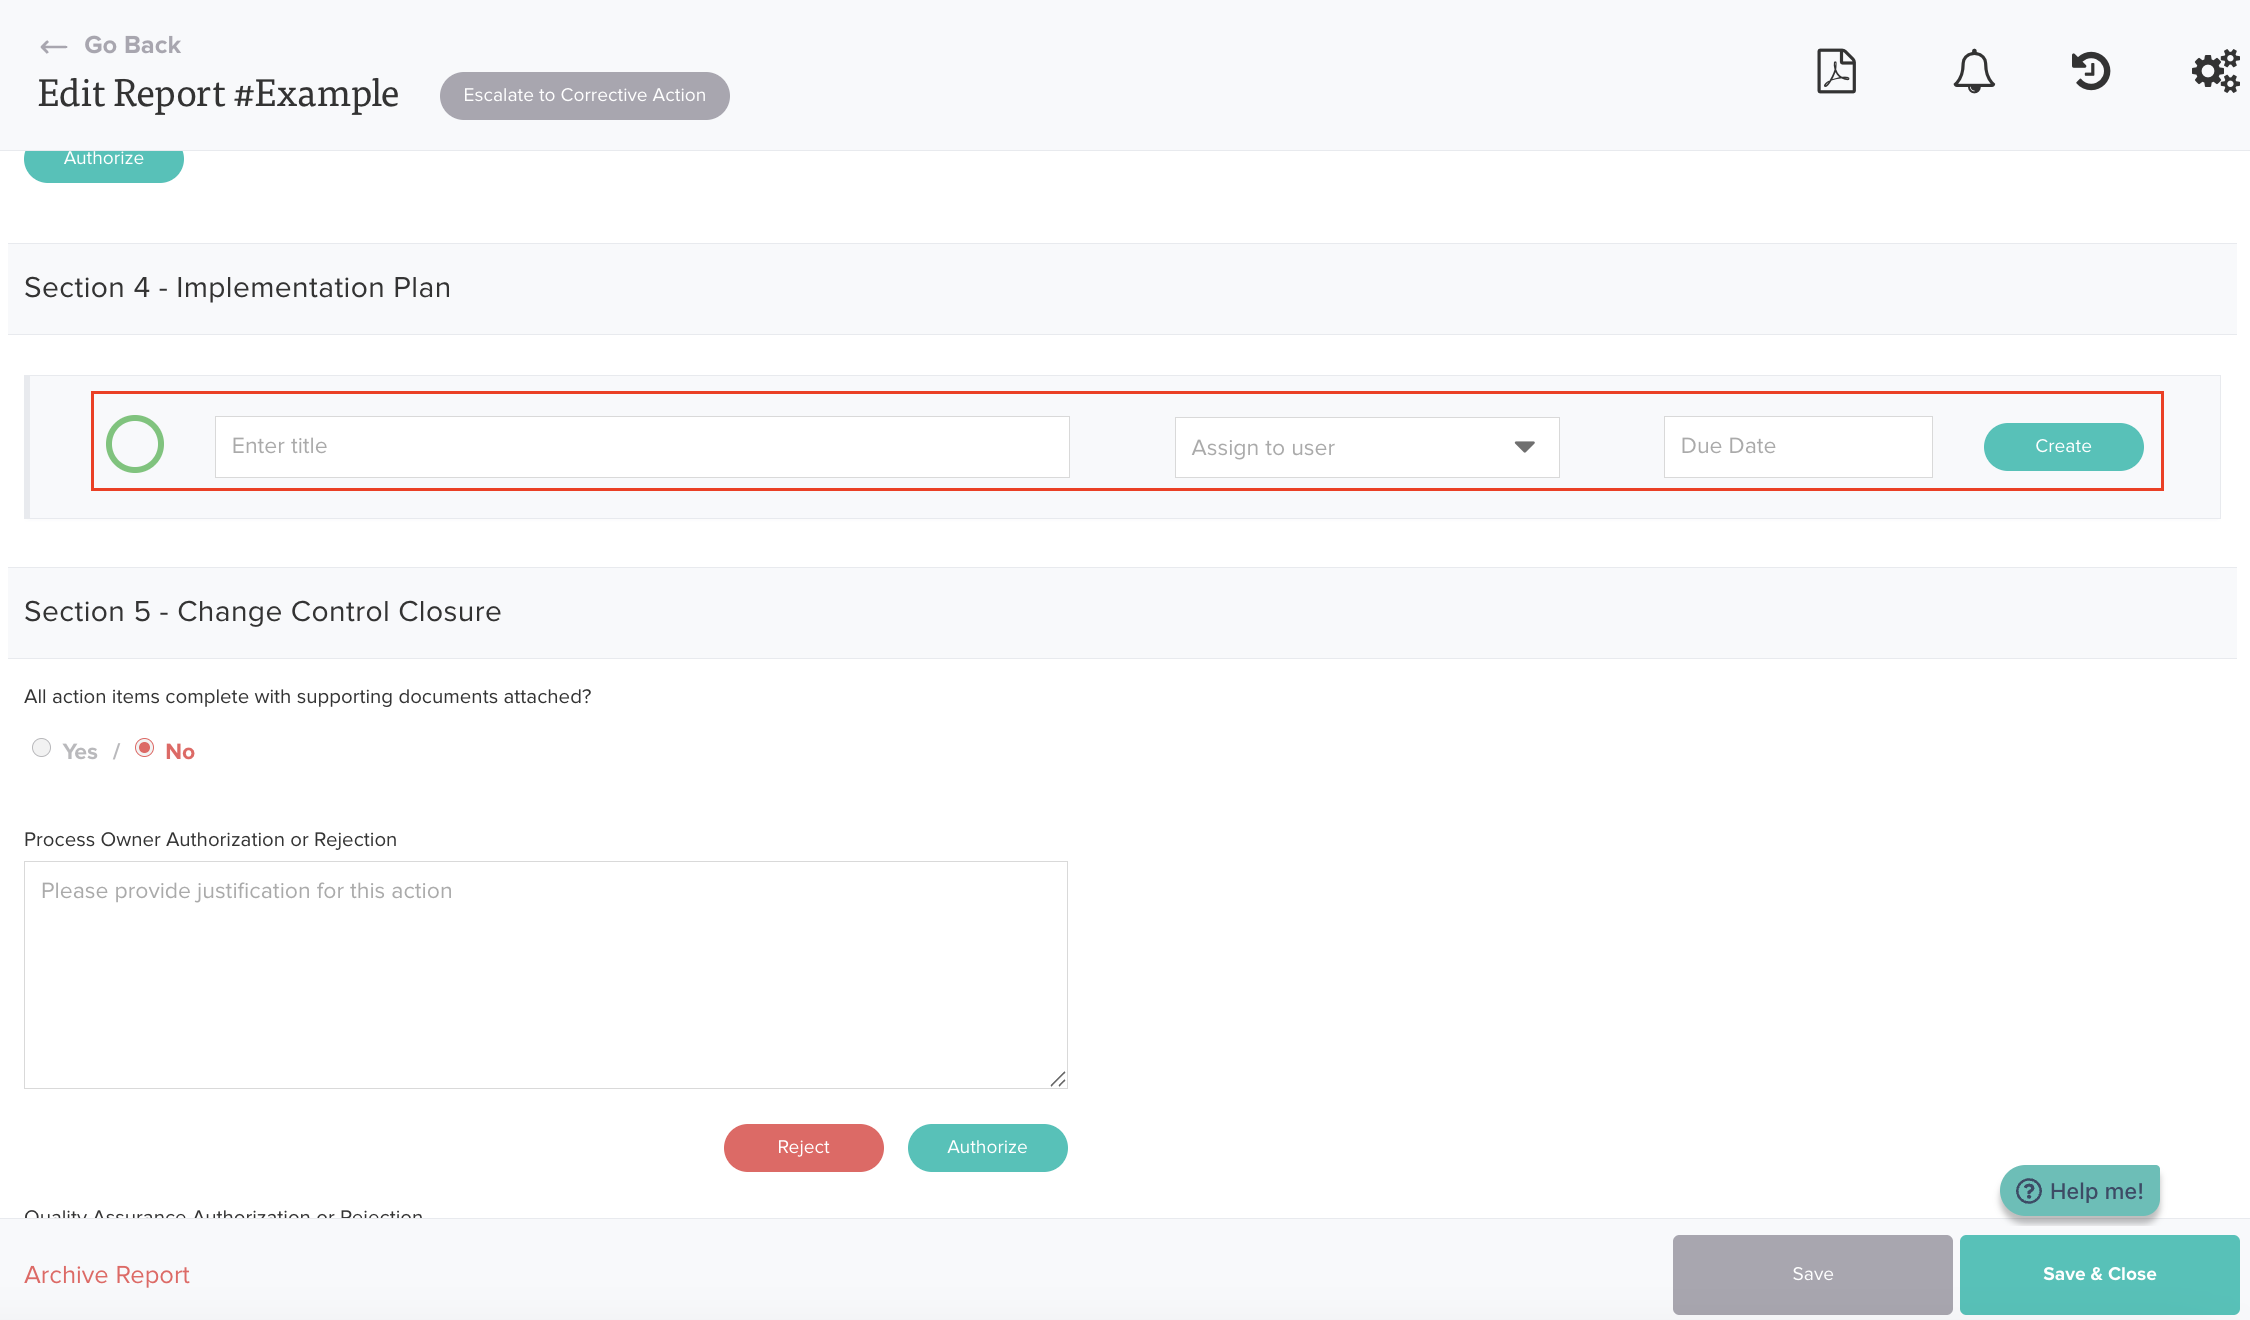This screenshot has width=2250, height=1320.
Task: Select the Yes radio button
Action: pos(42,748)
